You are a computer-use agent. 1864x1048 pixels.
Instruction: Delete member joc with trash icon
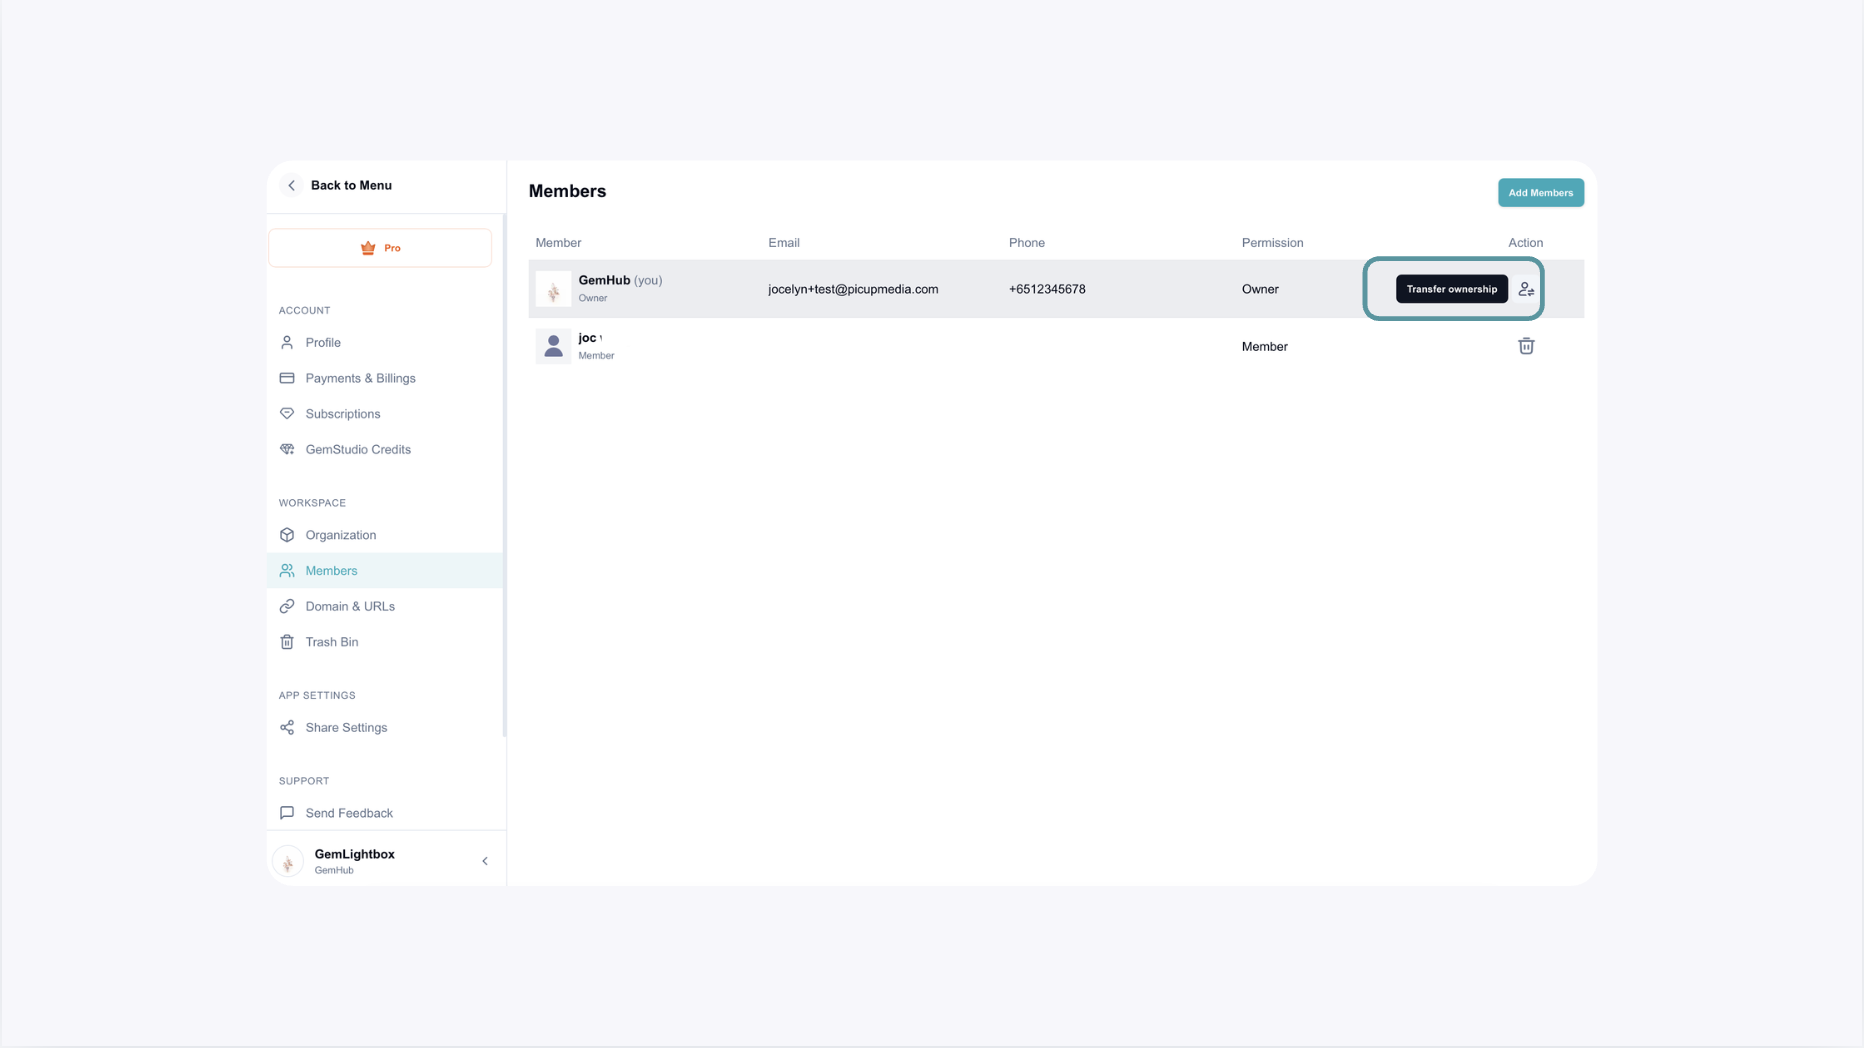point(1526,346)
